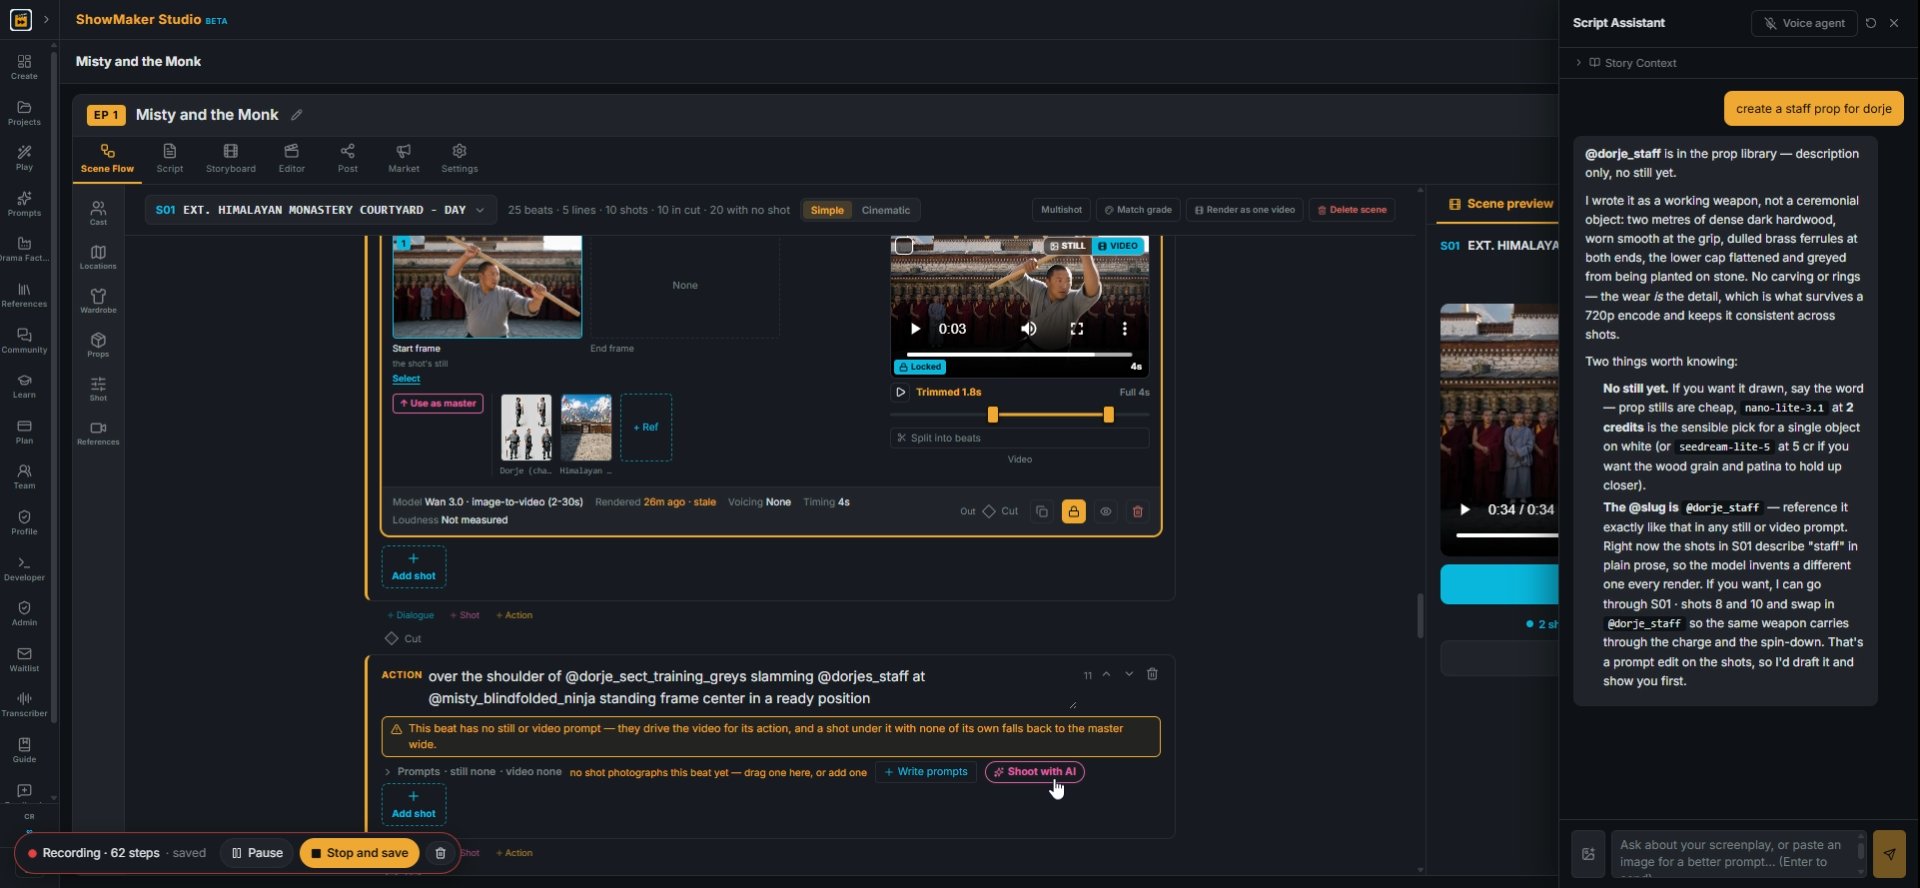Click the duplicate shot icon
The width and height of the screenshot is (1920, 888).
point(1042,512)
